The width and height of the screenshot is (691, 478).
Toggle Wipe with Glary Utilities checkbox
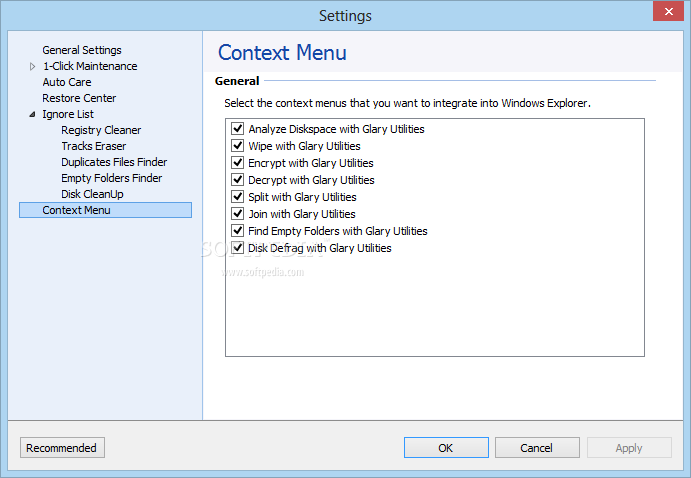pyautogui.click(x=238, y=145)
